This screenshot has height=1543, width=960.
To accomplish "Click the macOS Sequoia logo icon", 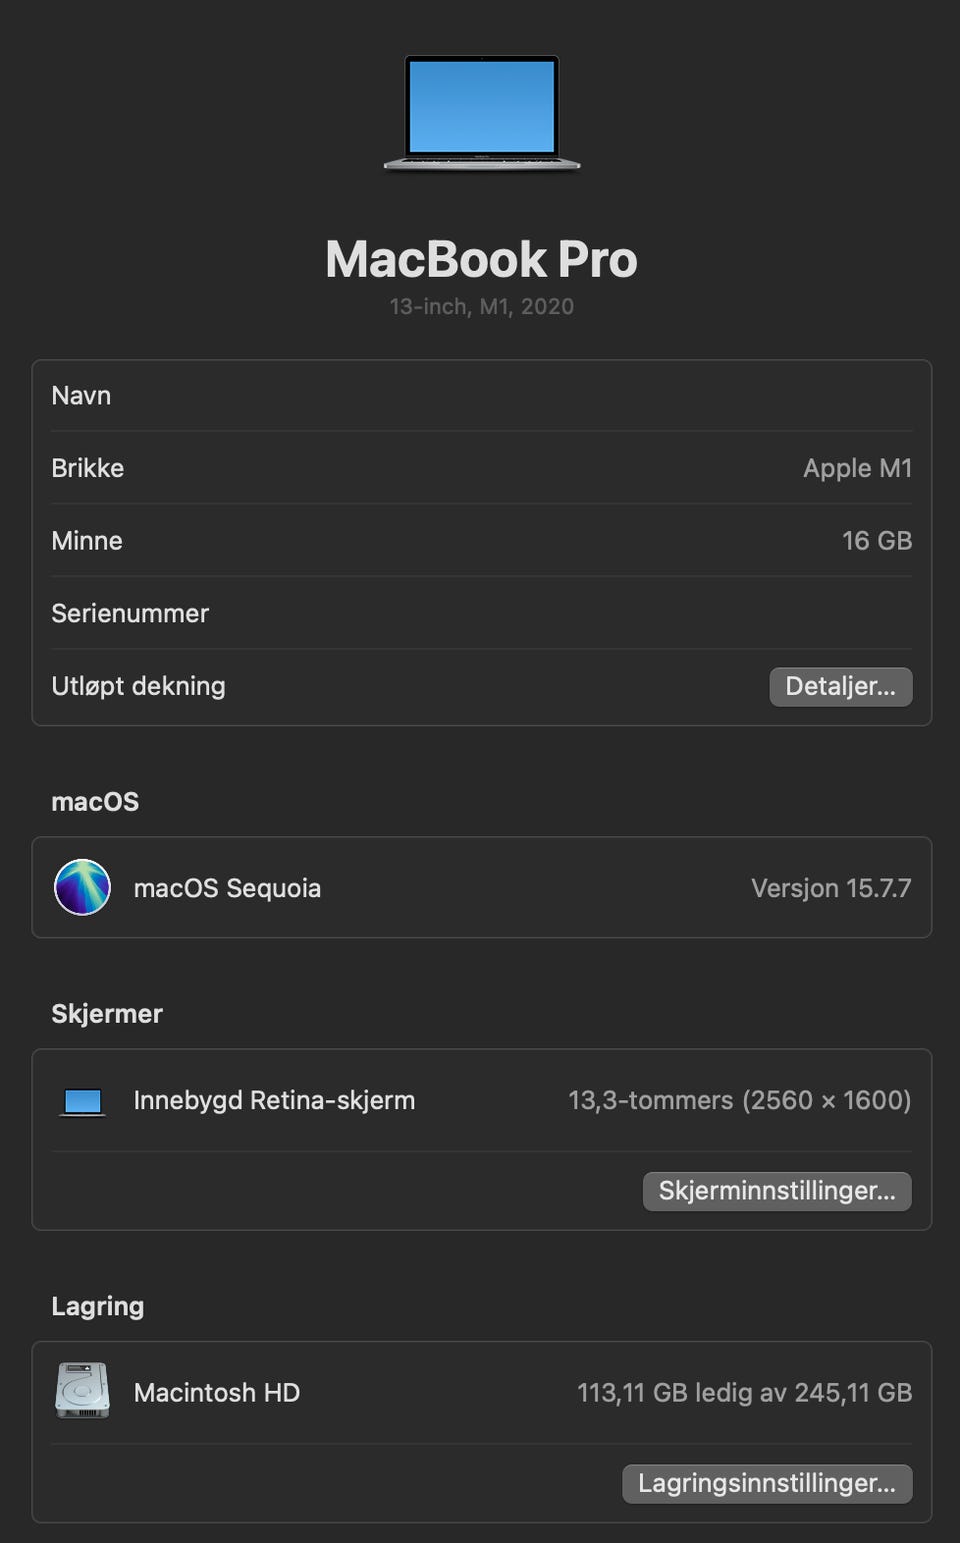I will pos(82,887).
